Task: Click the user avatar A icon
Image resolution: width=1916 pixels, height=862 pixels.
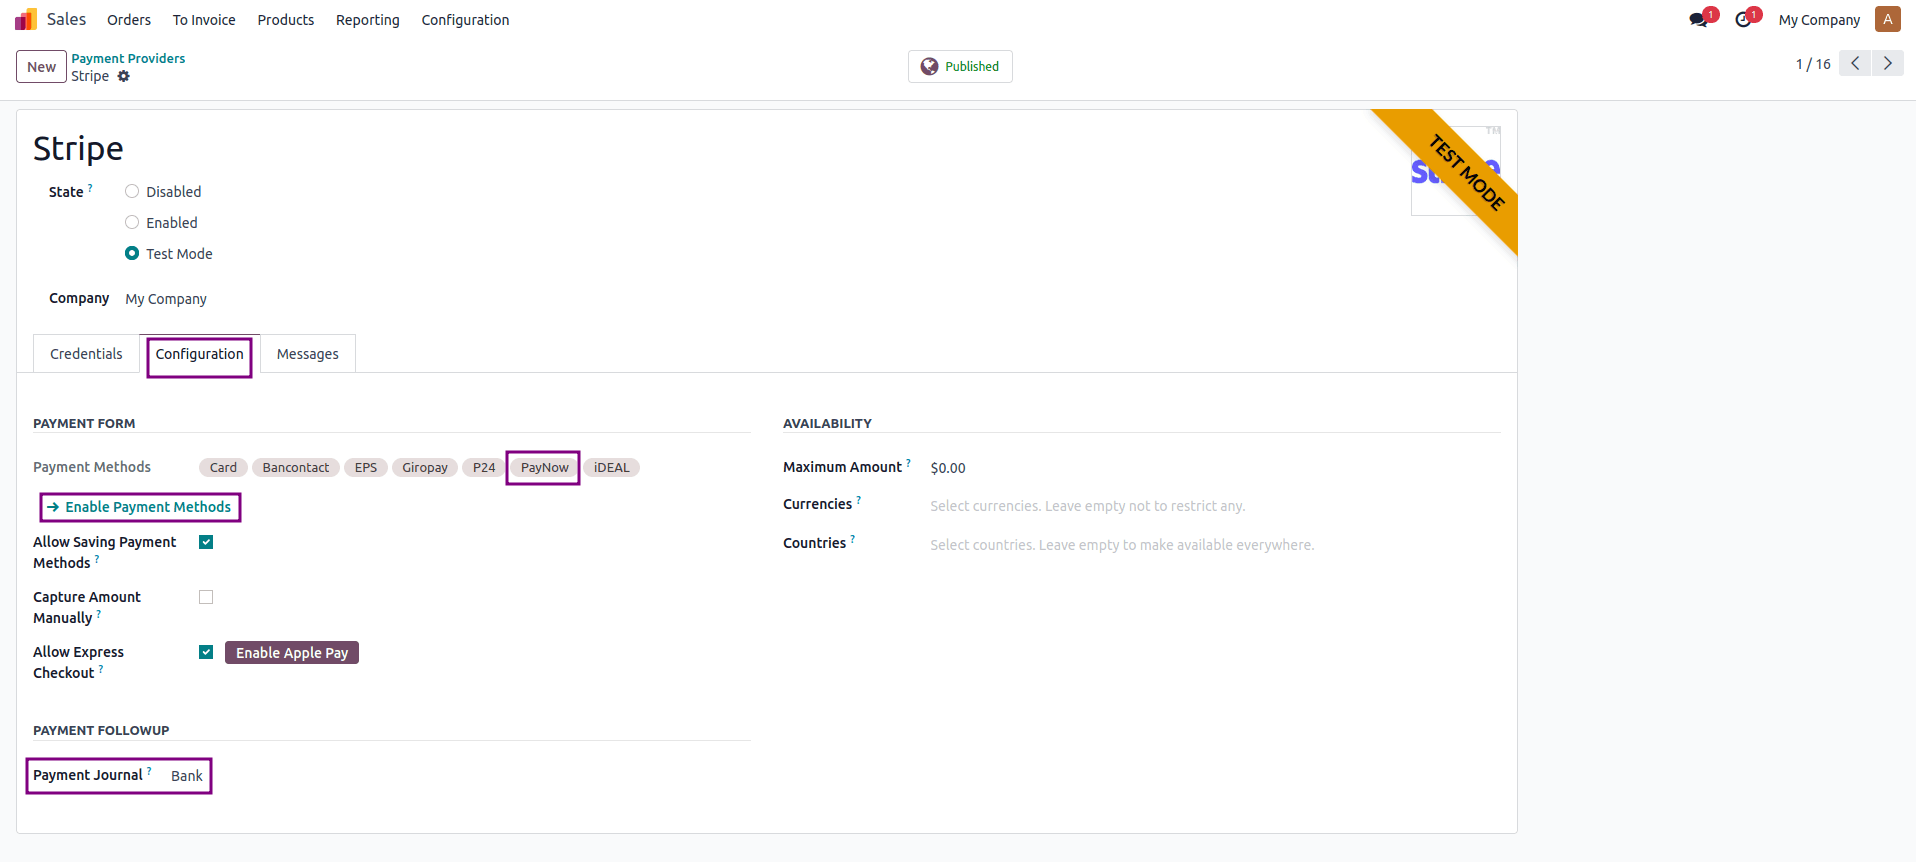Action: point(1888,19)
